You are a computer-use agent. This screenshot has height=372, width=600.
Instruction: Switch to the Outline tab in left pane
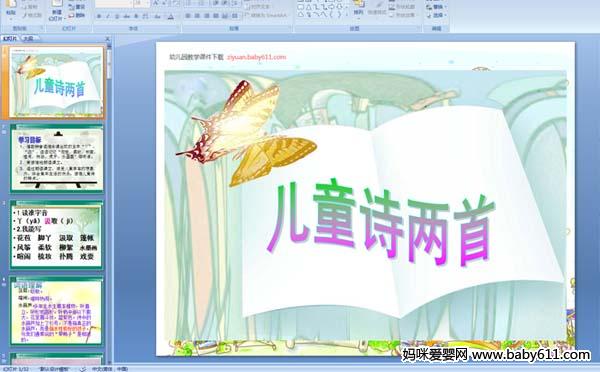point(29,38)
